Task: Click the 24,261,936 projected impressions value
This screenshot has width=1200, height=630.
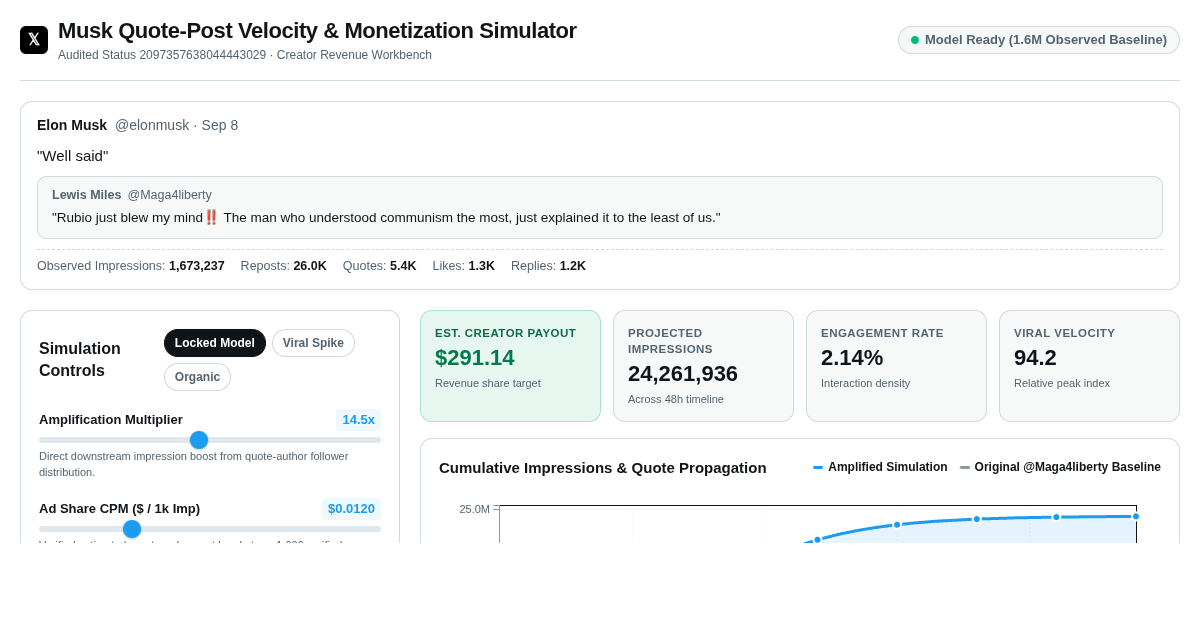Action: pyautogui.click(x=683, y=374)
